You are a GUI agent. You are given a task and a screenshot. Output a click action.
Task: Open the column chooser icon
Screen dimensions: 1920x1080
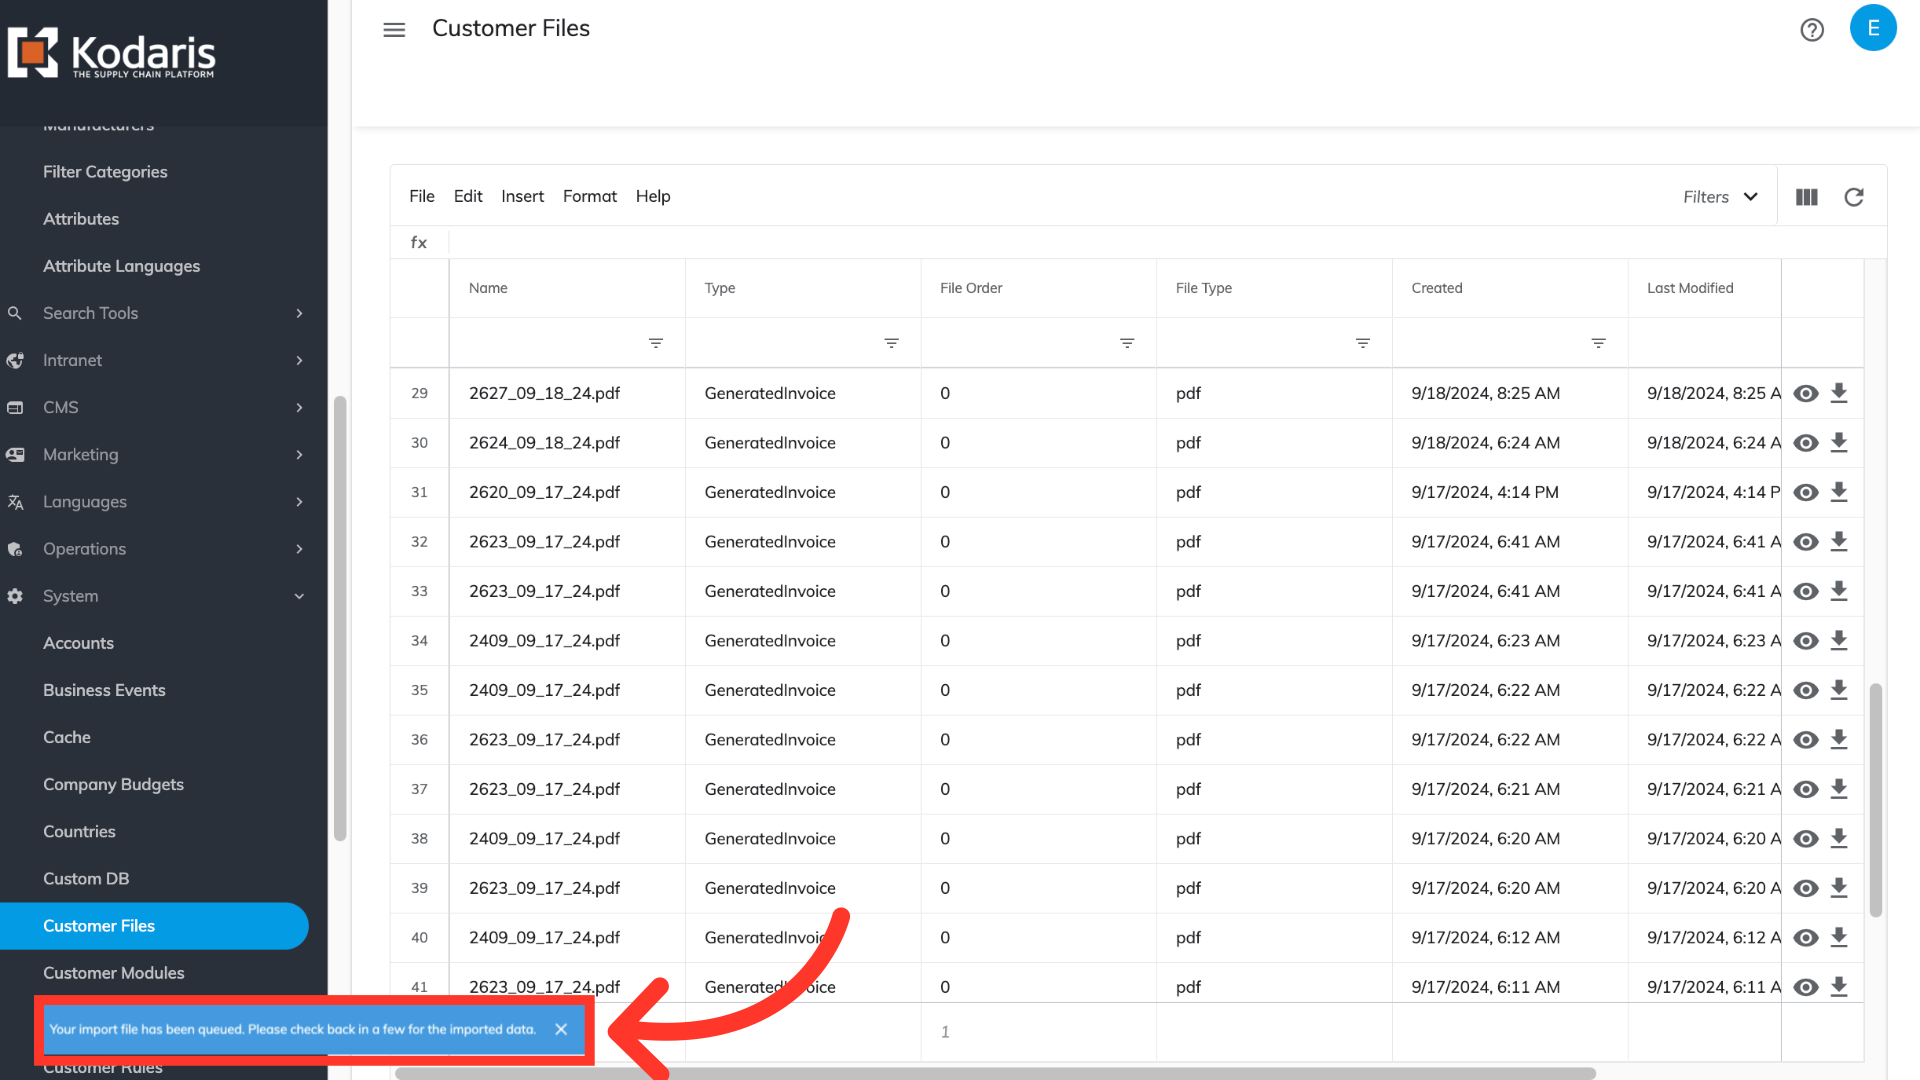click(1806, 197)
